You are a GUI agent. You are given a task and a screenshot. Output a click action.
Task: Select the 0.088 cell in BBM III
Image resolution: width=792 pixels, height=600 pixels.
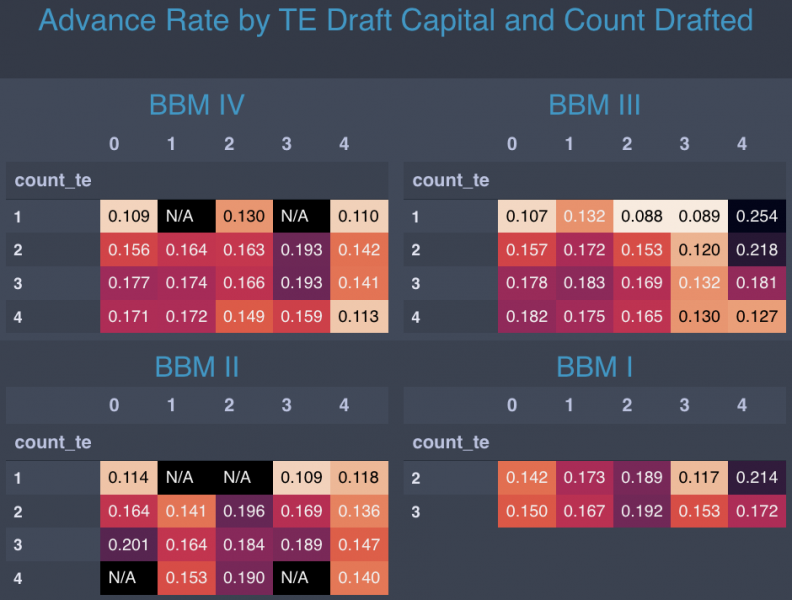641,217
